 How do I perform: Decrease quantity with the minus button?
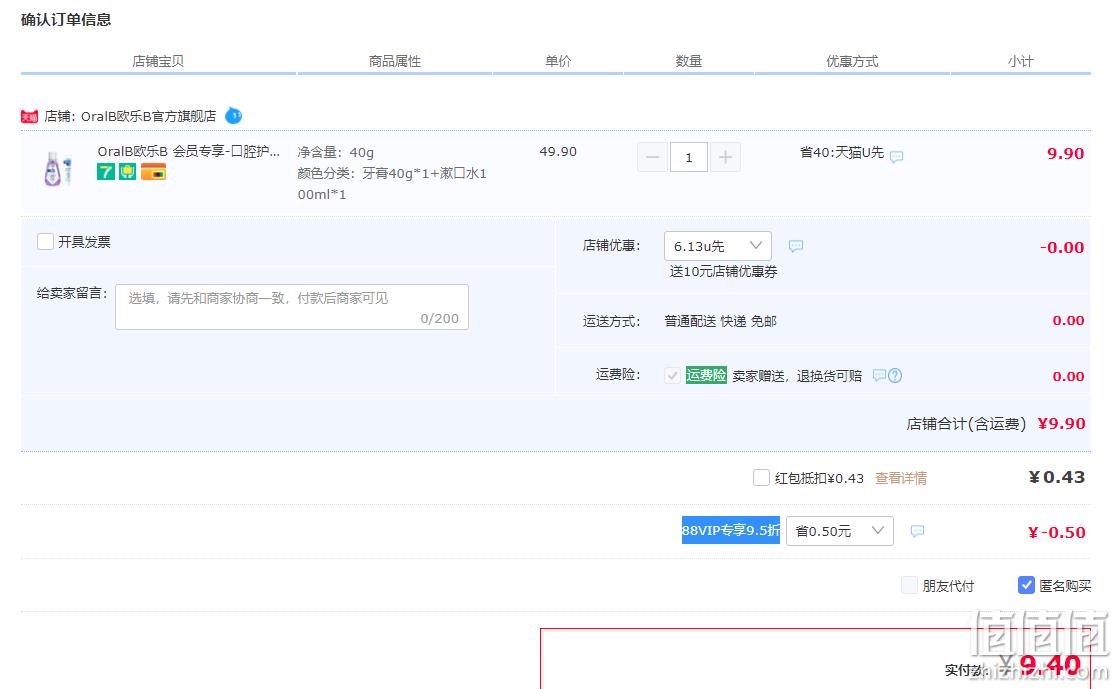click(652, 157)
